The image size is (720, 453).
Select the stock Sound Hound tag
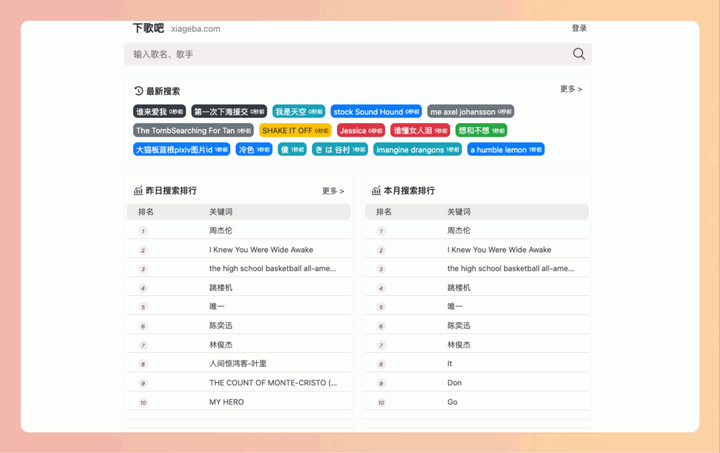[x=376, y=112]
